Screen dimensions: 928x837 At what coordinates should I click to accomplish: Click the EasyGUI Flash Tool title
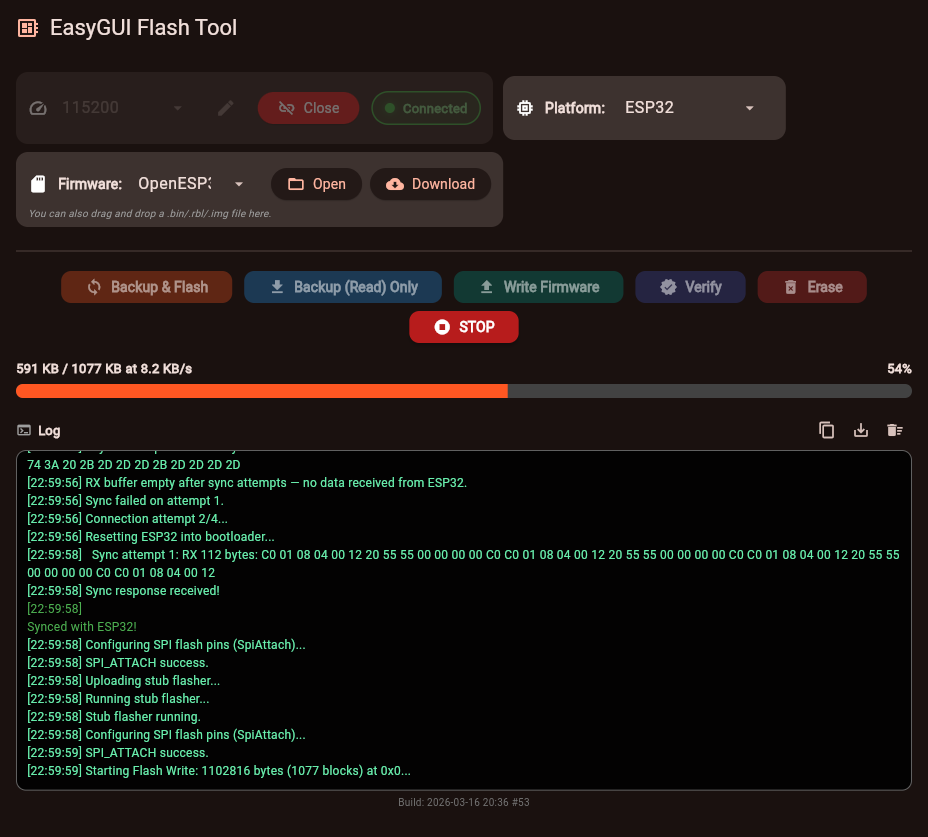click(x=143, y=28)
